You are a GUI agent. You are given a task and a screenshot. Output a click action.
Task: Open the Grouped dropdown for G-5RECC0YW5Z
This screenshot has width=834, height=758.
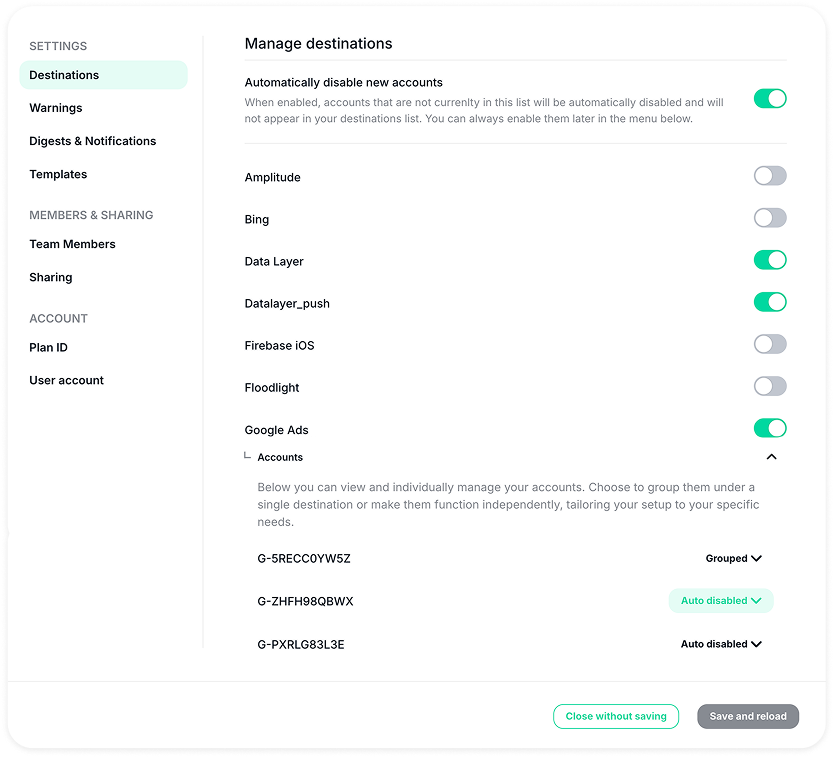coord(733,558)
